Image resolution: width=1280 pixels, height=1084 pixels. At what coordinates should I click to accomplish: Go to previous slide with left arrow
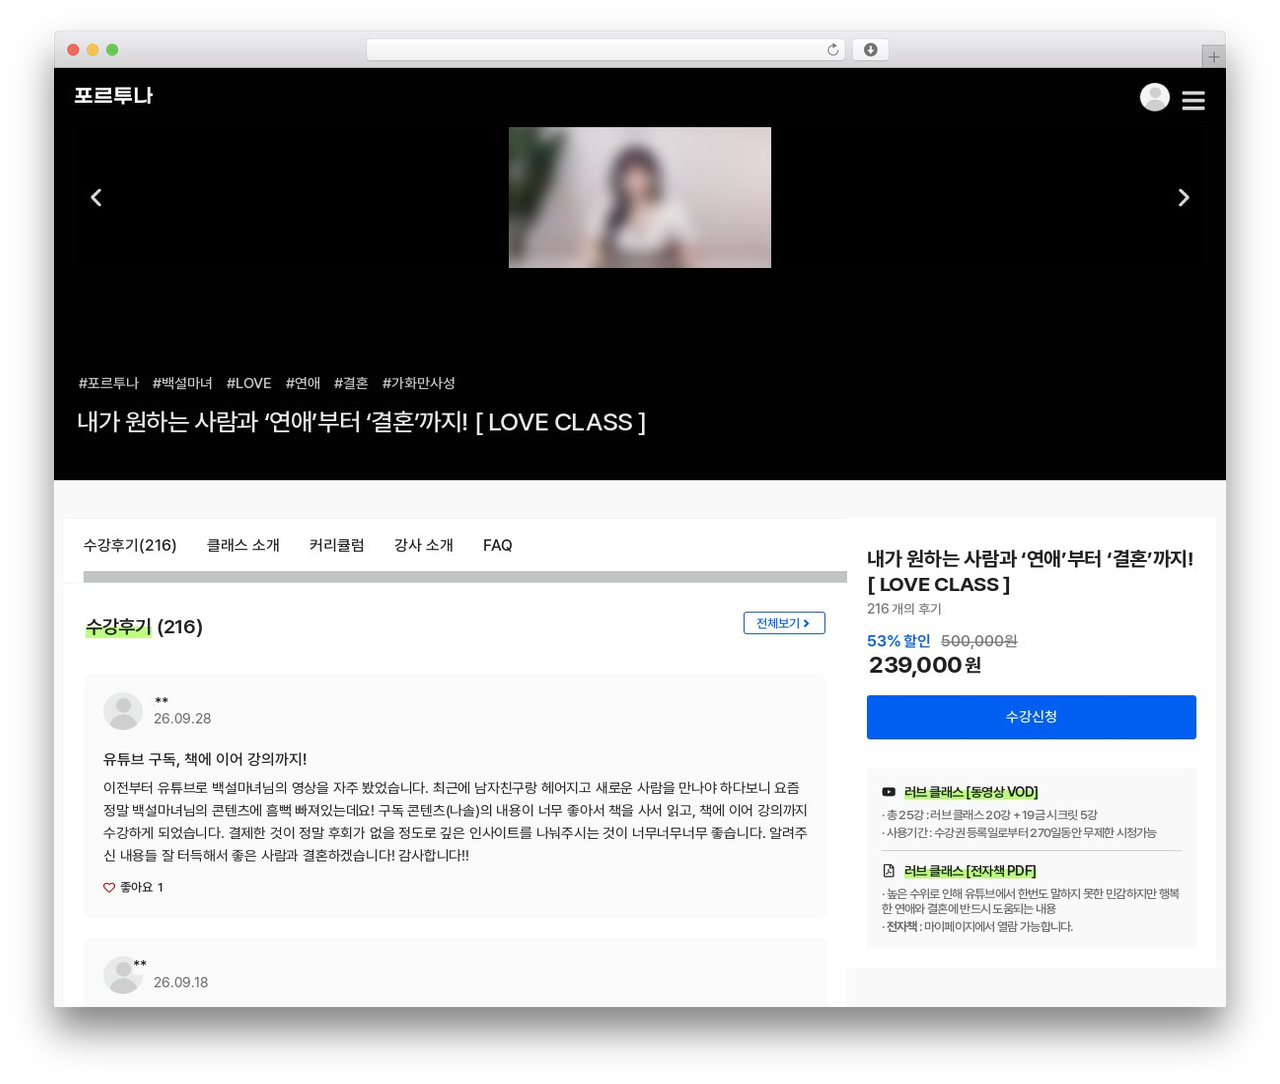point(96,197)
